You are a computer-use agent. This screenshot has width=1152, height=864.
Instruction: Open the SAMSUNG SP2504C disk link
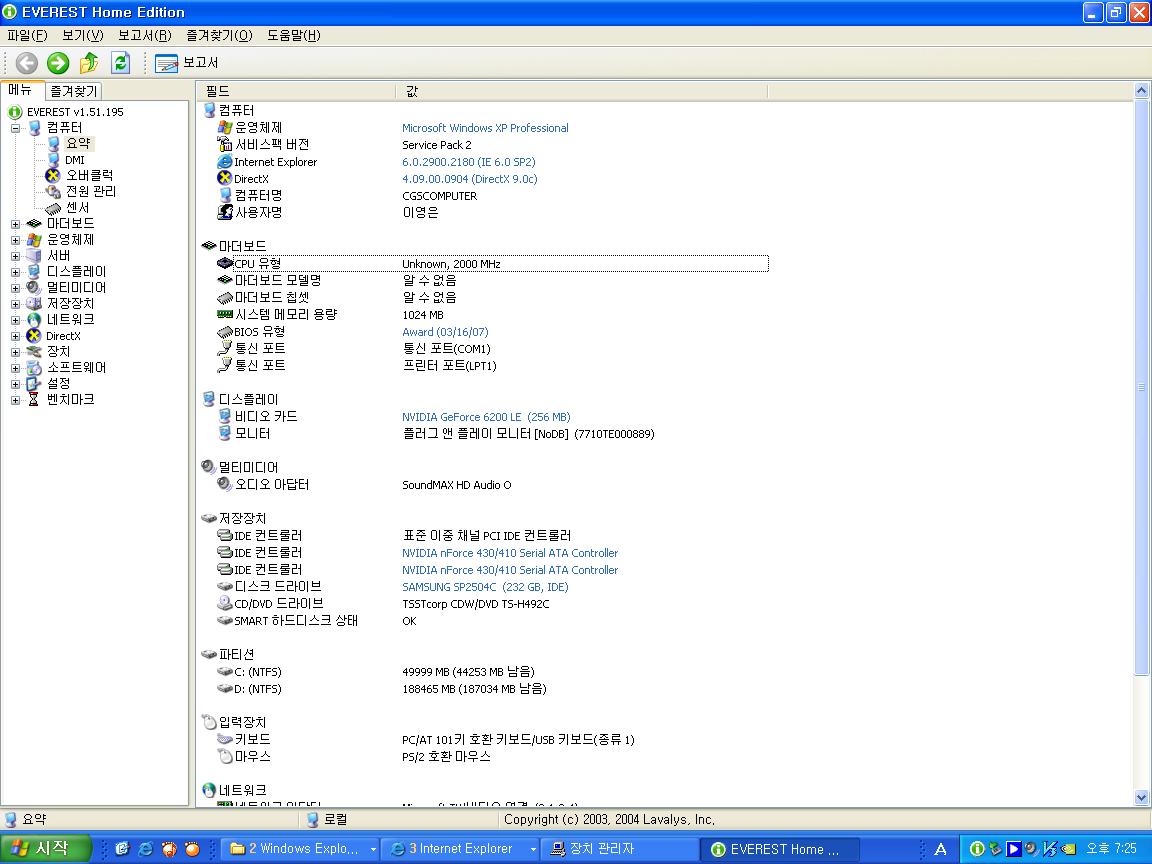click(x=485, y=587)
